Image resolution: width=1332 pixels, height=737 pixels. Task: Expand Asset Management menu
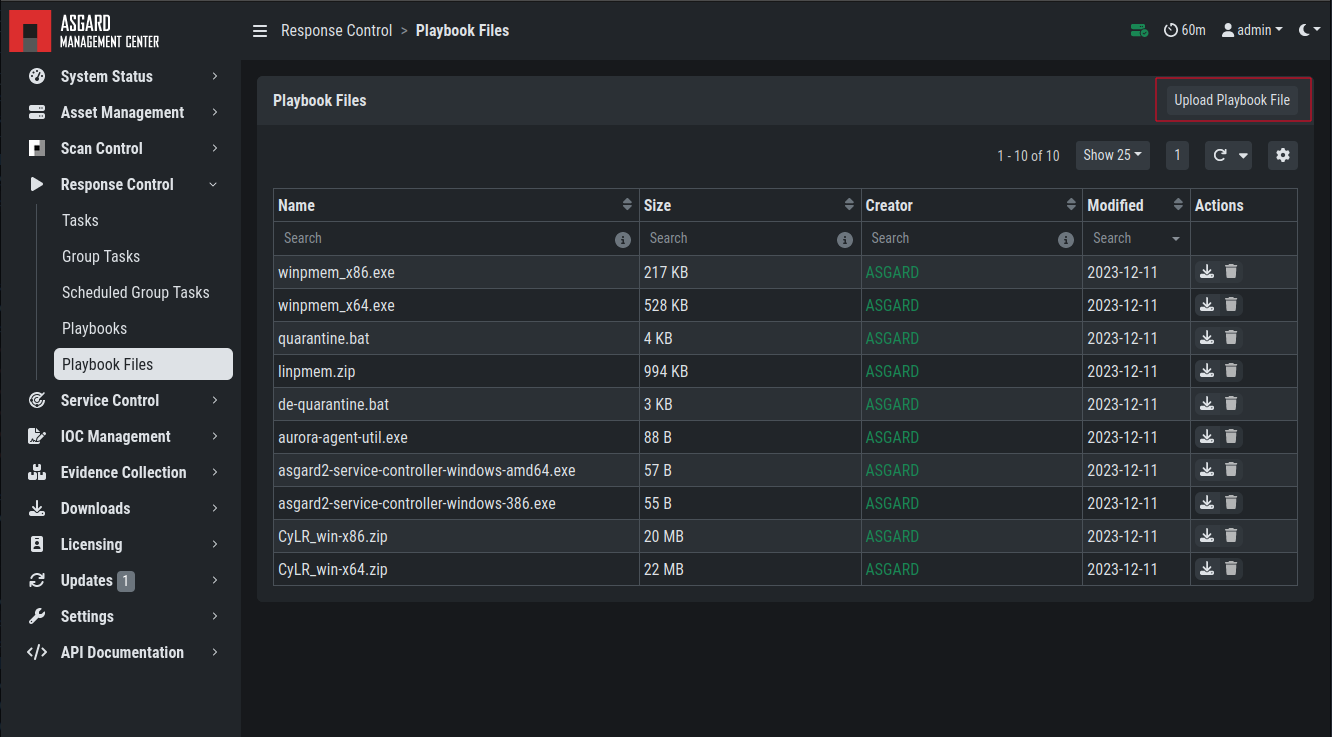121,112
